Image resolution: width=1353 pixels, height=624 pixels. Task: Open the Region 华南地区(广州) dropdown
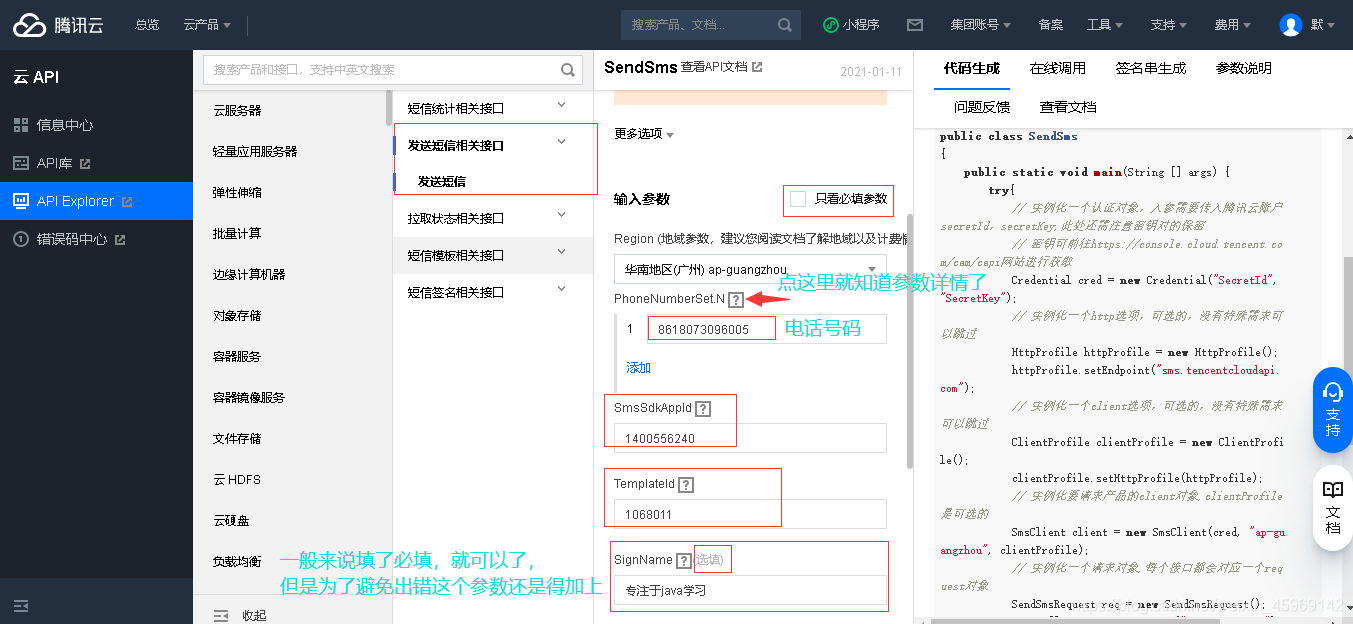(750, 269)
